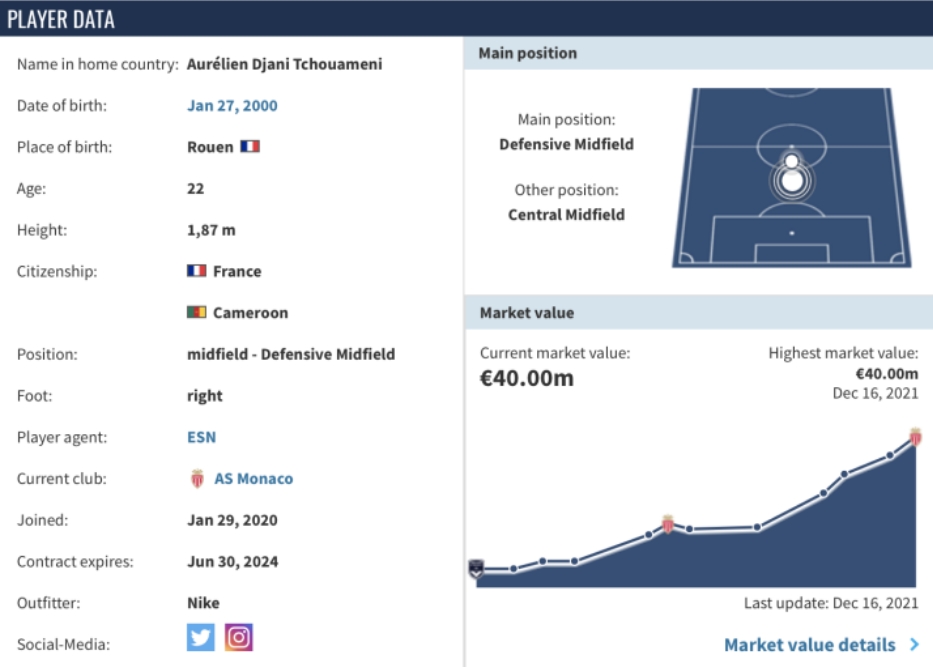Image resolution: width=933 pixels, height=667 pixels.
Task: Open the Instagram social media icon
Action: [238, 637]
